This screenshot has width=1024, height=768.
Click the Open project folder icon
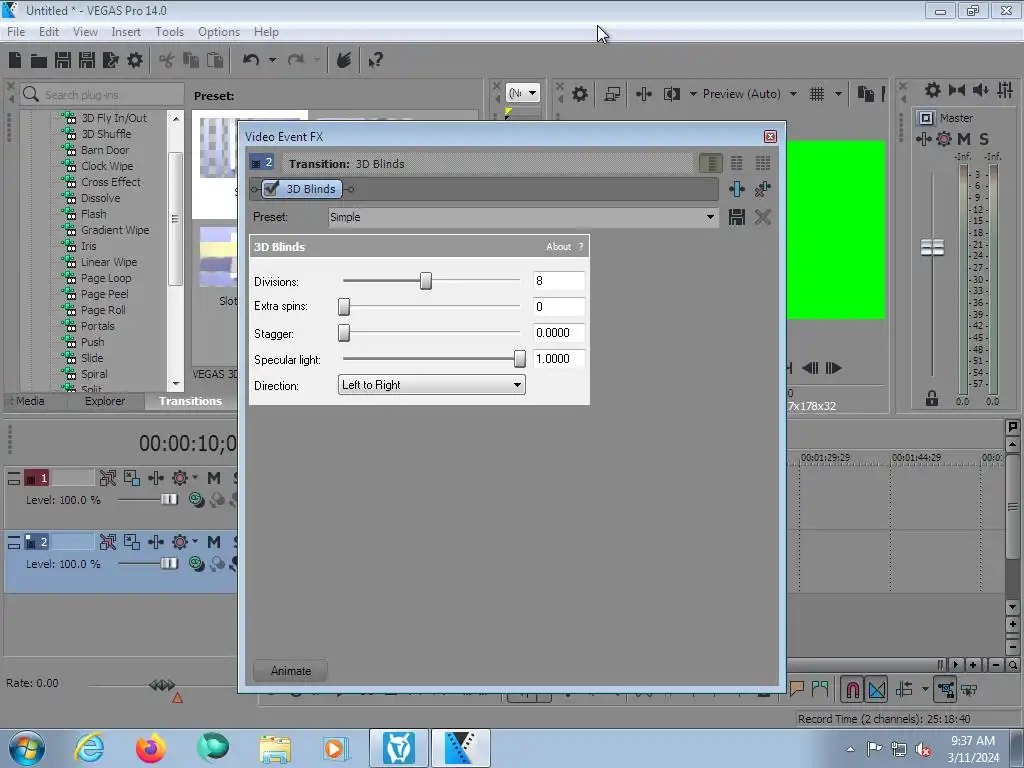[x=39, y=61]
